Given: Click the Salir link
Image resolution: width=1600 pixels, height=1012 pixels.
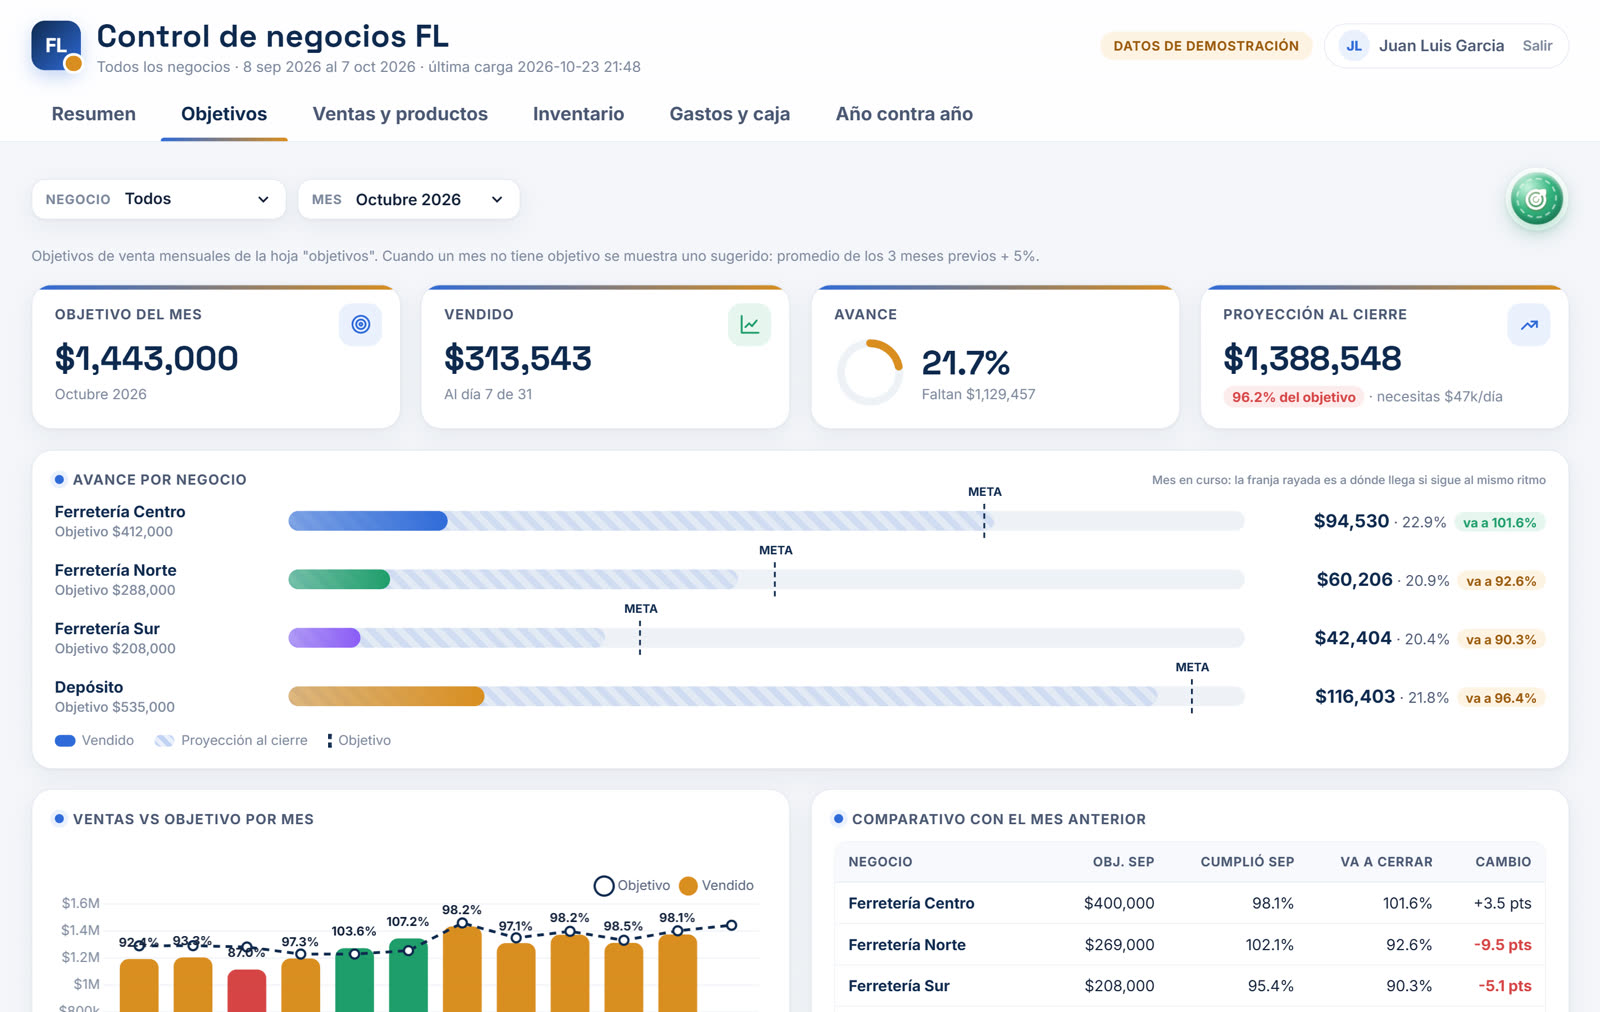Looking at the screenshot, I should point(1537,46).
